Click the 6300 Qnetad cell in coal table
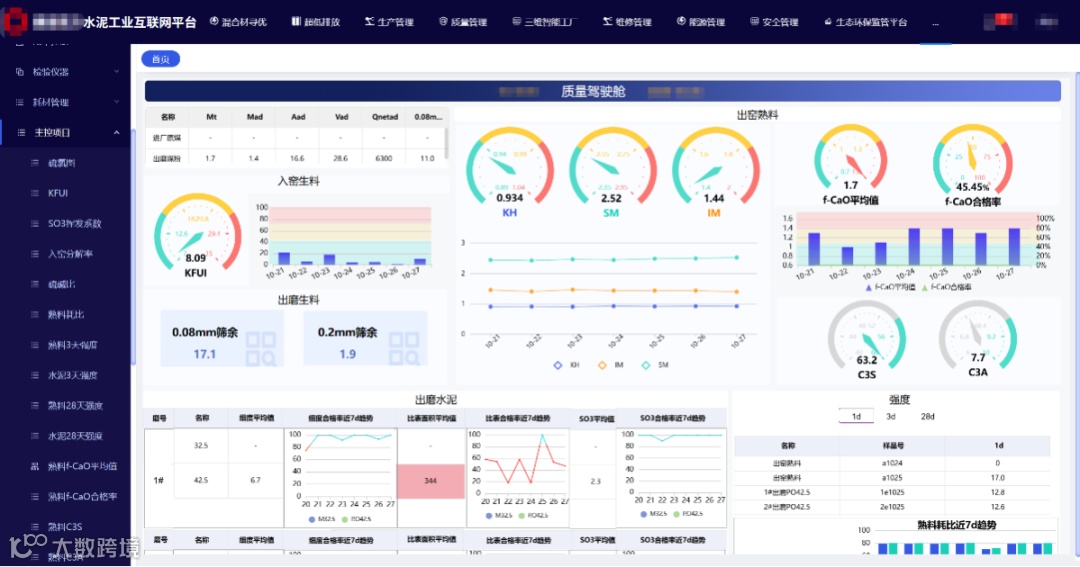The width and height of the screenshot is (1080, 567). (x=384, y=158)
